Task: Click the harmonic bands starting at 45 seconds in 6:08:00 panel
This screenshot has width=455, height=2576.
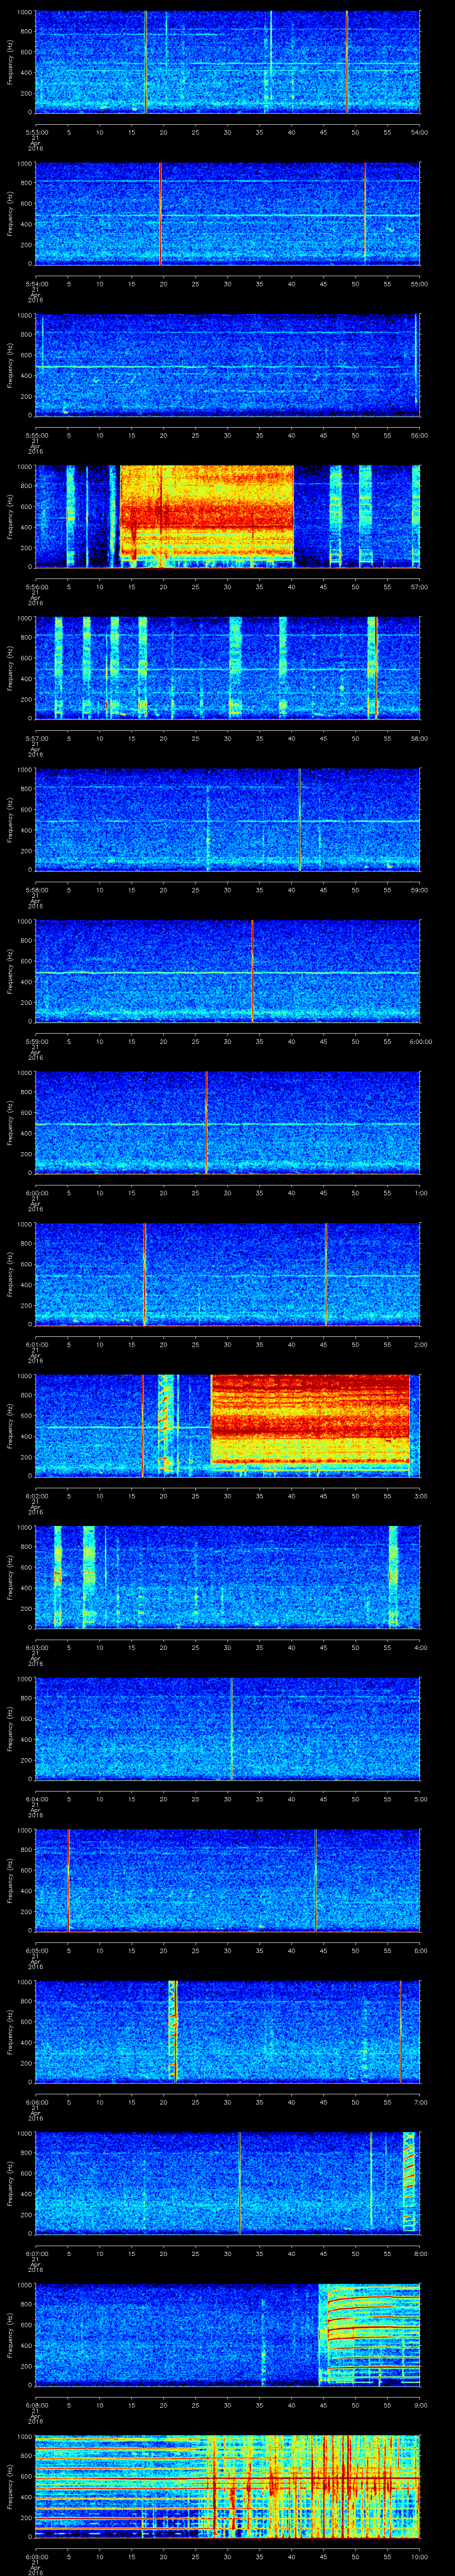Action: 368,2333
